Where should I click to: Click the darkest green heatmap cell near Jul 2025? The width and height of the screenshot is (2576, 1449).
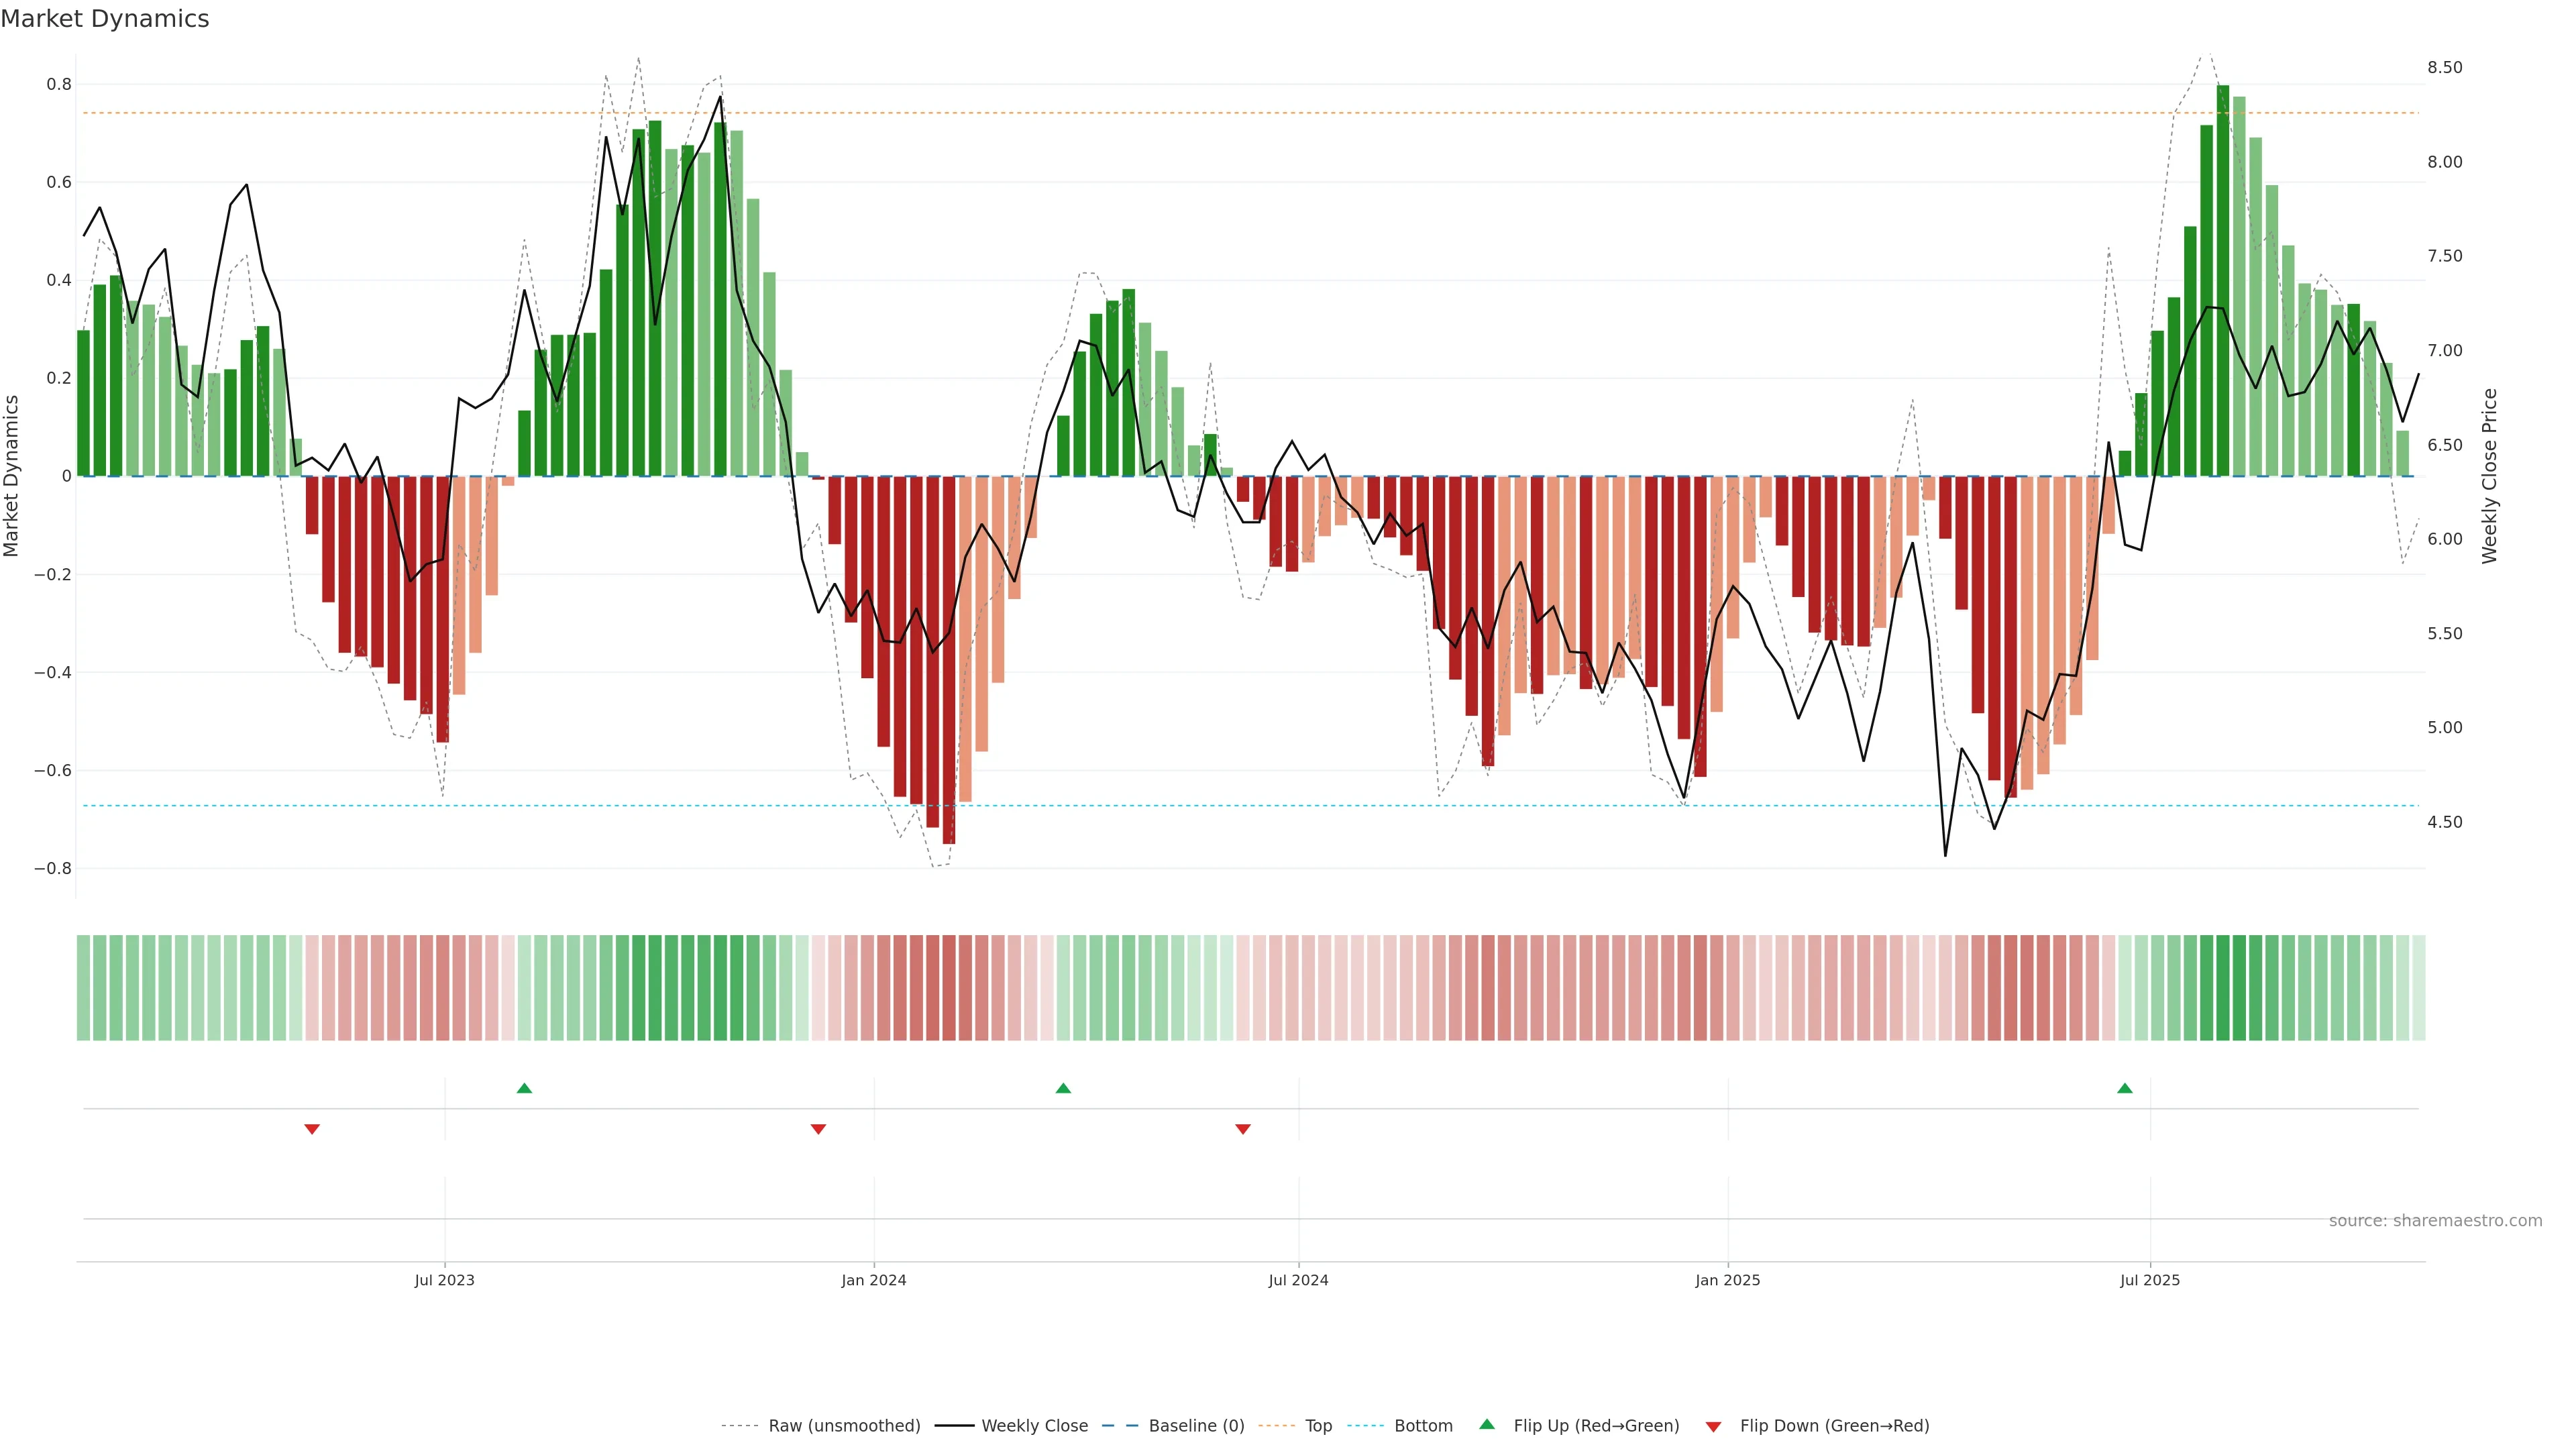point(2223,988)
